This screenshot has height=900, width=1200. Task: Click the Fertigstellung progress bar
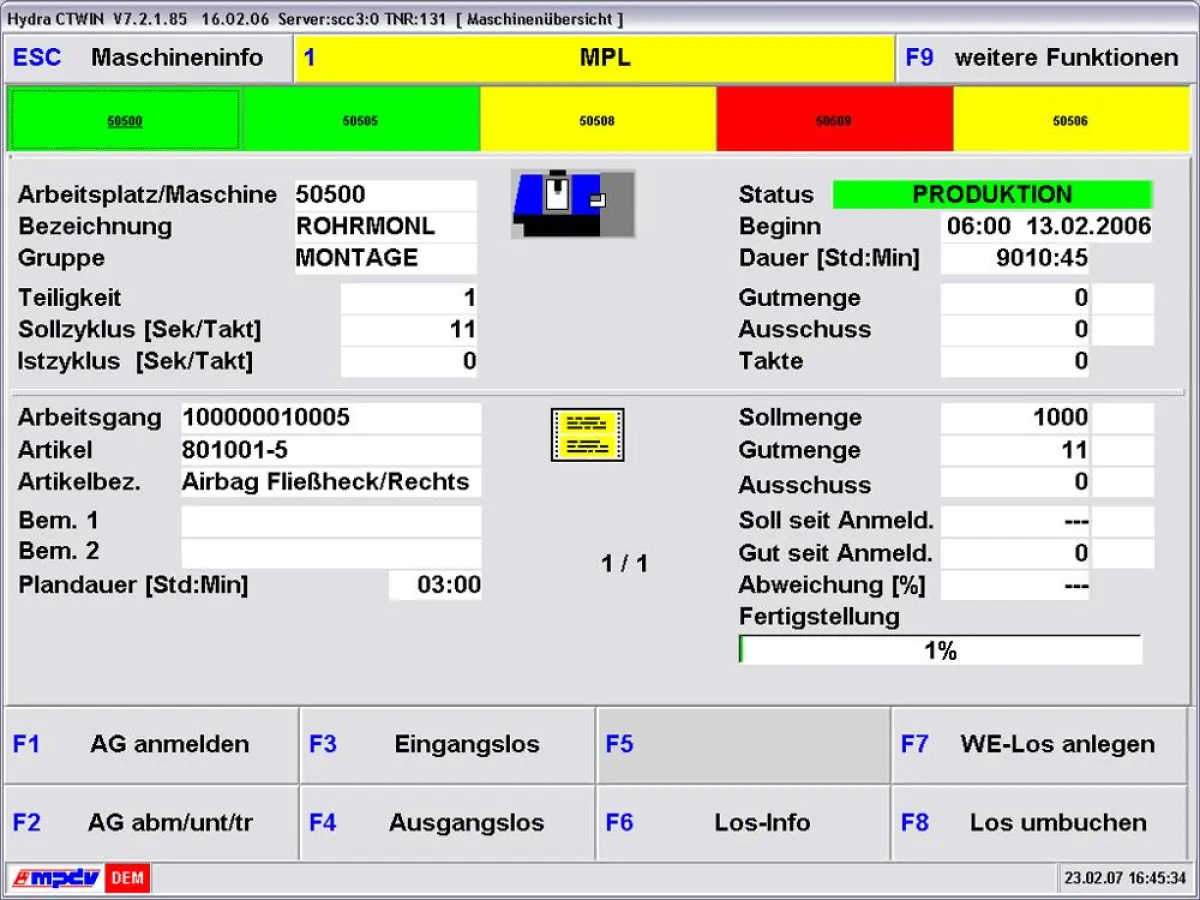pos(940,649)
